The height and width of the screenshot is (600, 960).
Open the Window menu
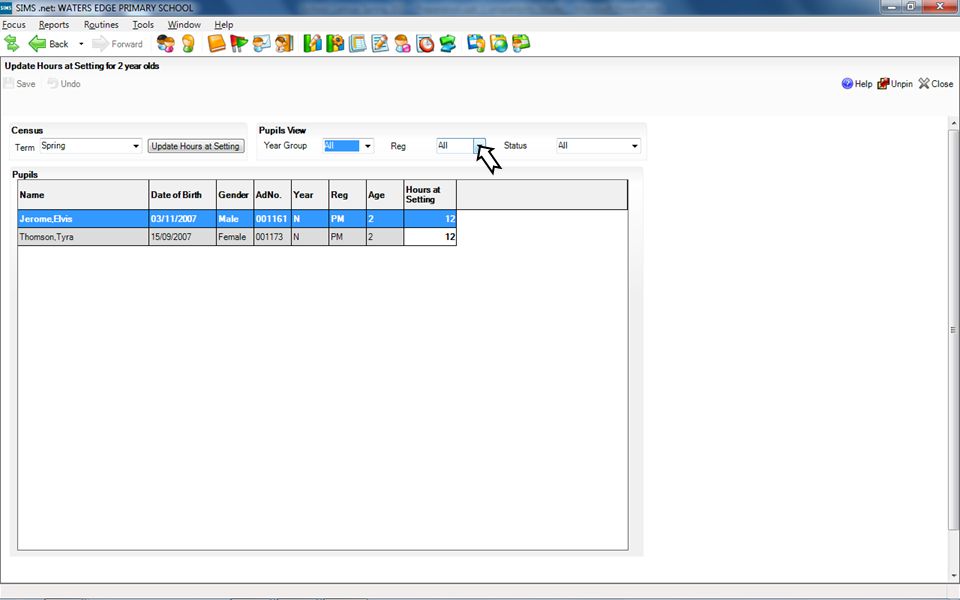tap(184, 24)
